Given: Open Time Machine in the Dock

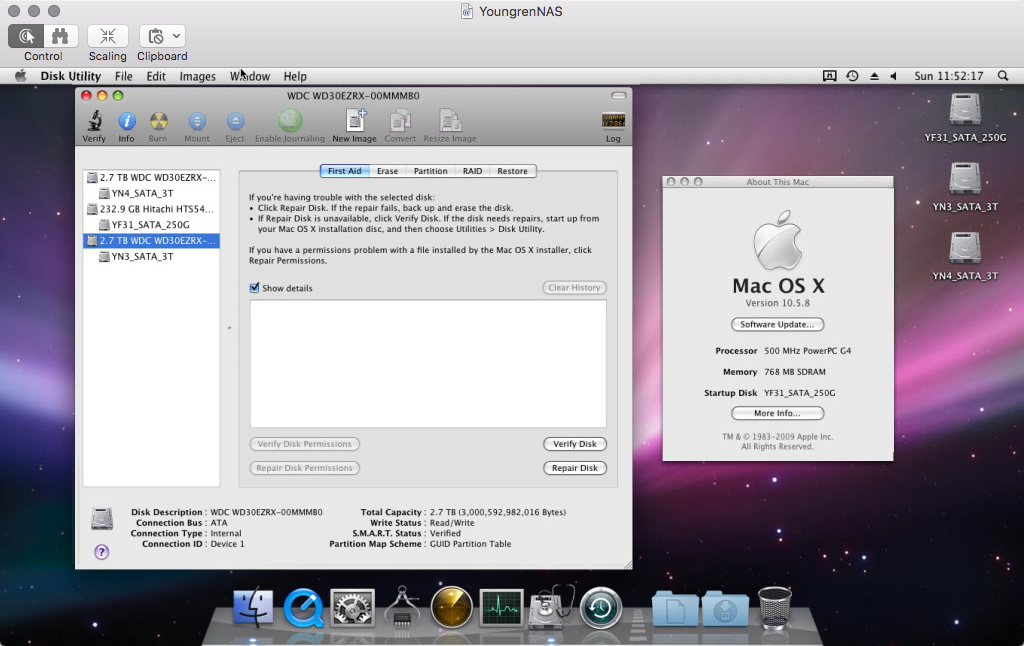Looking at the screenshot, I should [x=600, y=607].
